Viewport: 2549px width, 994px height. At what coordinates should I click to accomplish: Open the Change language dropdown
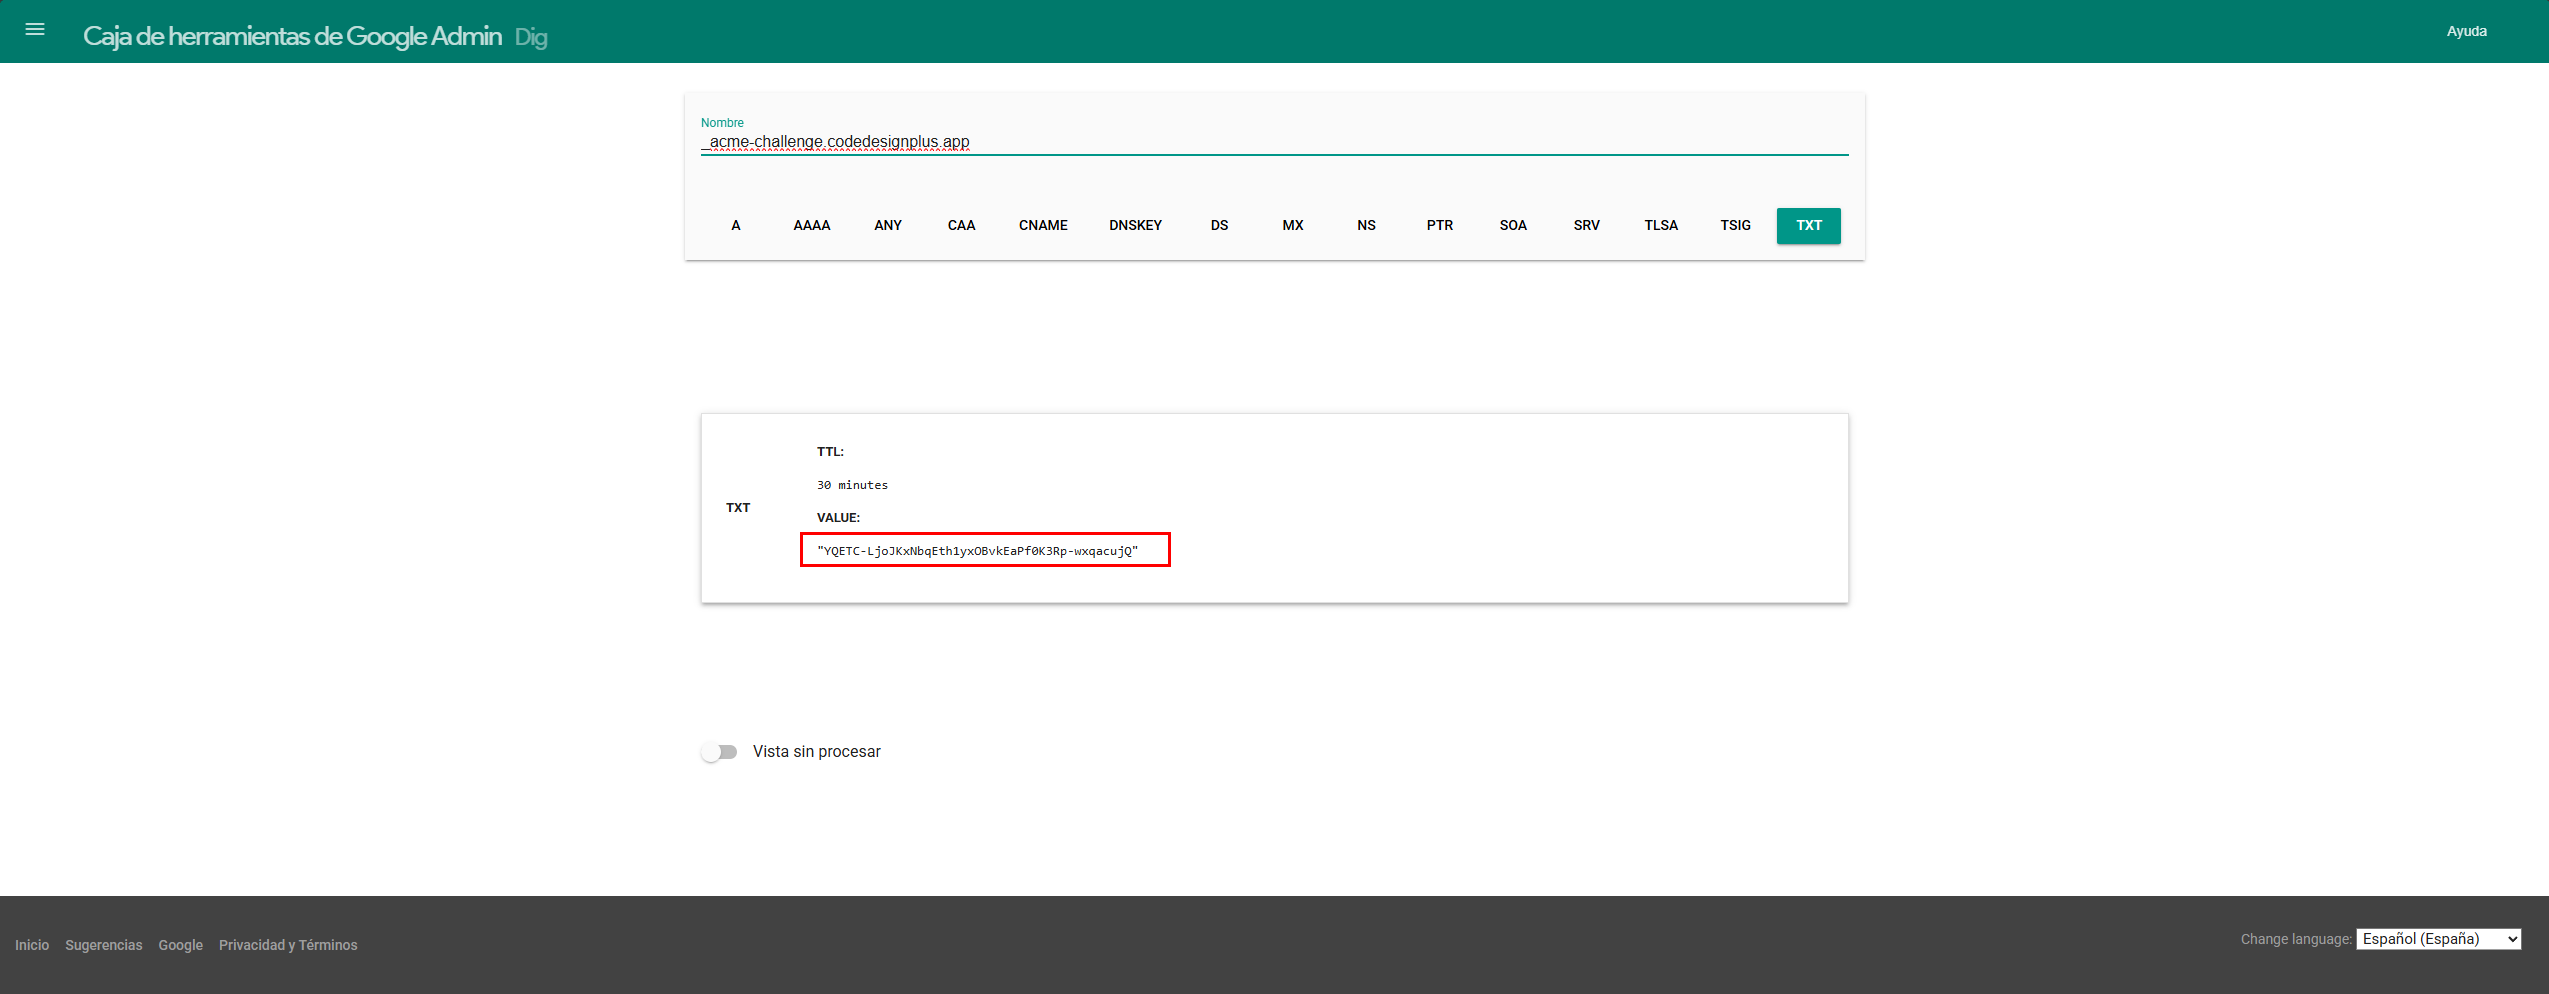(2438, 939)
